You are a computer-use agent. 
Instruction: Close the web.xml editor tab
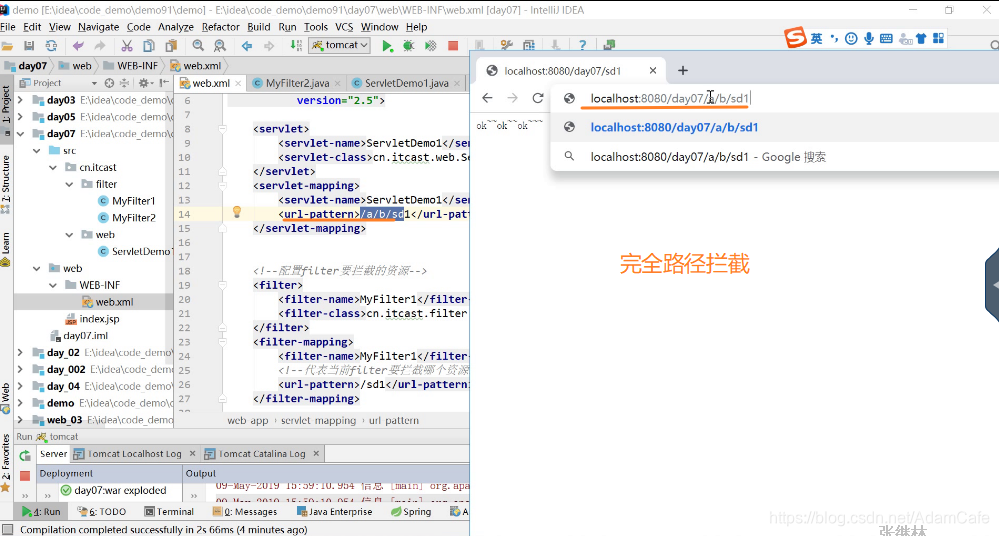pos(238,83)
